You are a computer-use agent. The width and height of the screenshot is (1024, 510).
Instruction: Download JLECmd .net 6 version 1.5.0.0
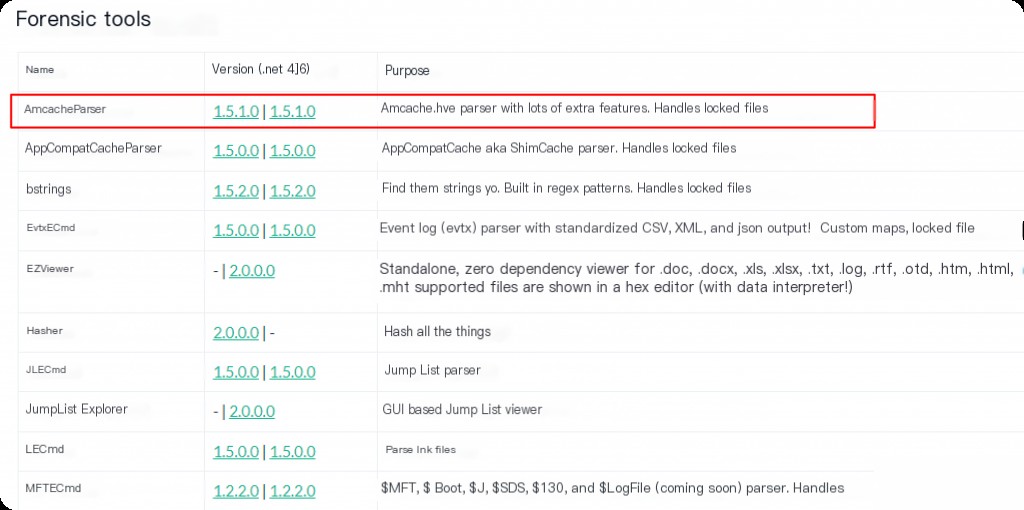click(293, 372)
